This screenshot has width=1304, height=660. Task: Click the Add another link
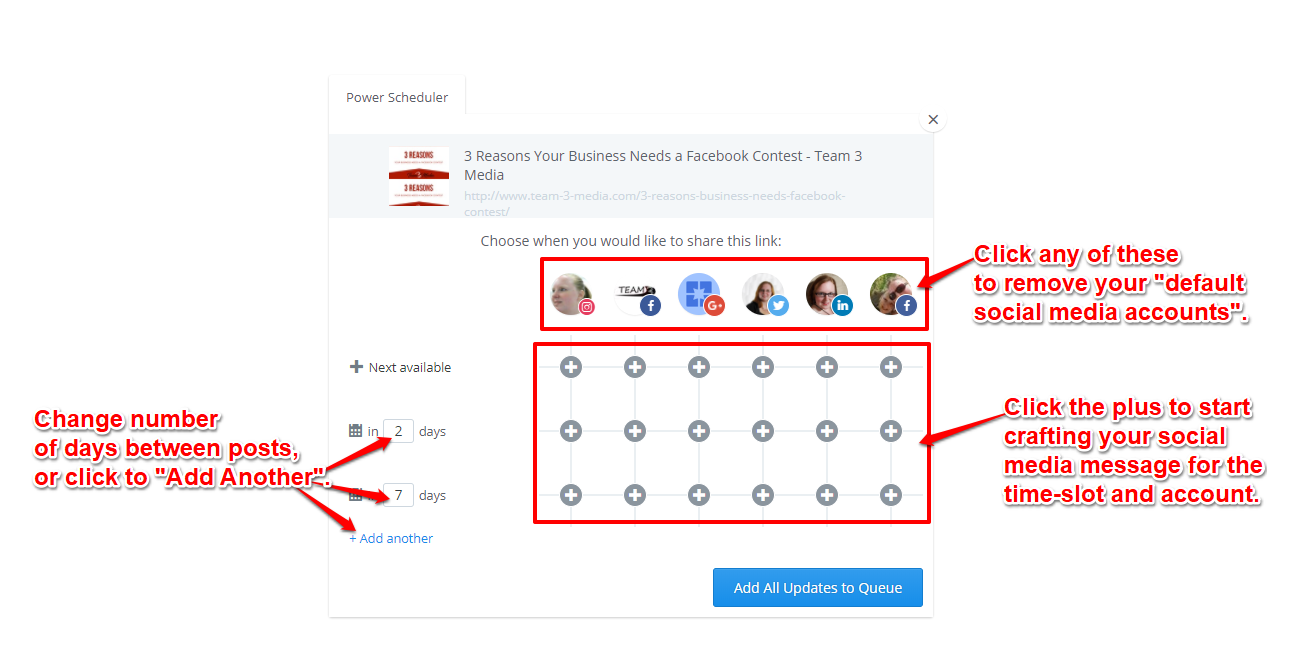(x=391, y=538)
